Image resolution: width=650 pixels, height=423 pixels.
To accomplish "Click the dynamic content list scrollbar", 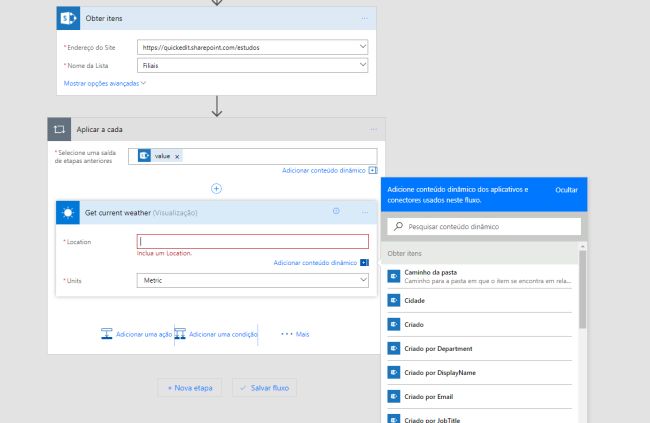I will [582, 289].
